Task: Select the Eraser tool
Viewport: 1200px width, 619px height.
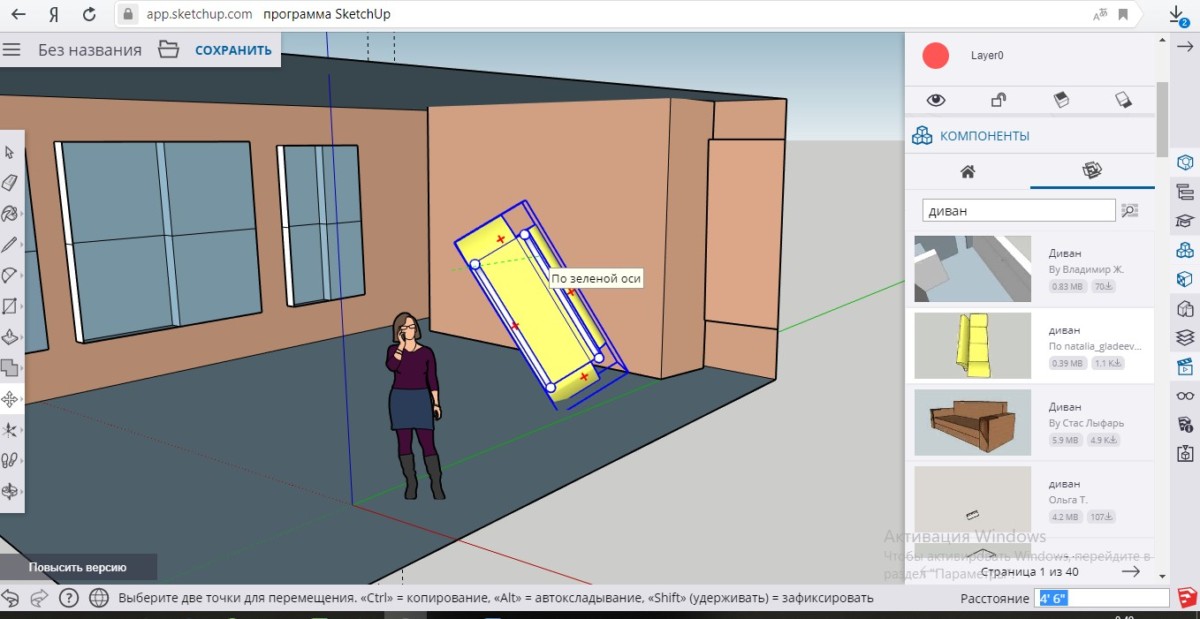Action: [x=10, y=183]
